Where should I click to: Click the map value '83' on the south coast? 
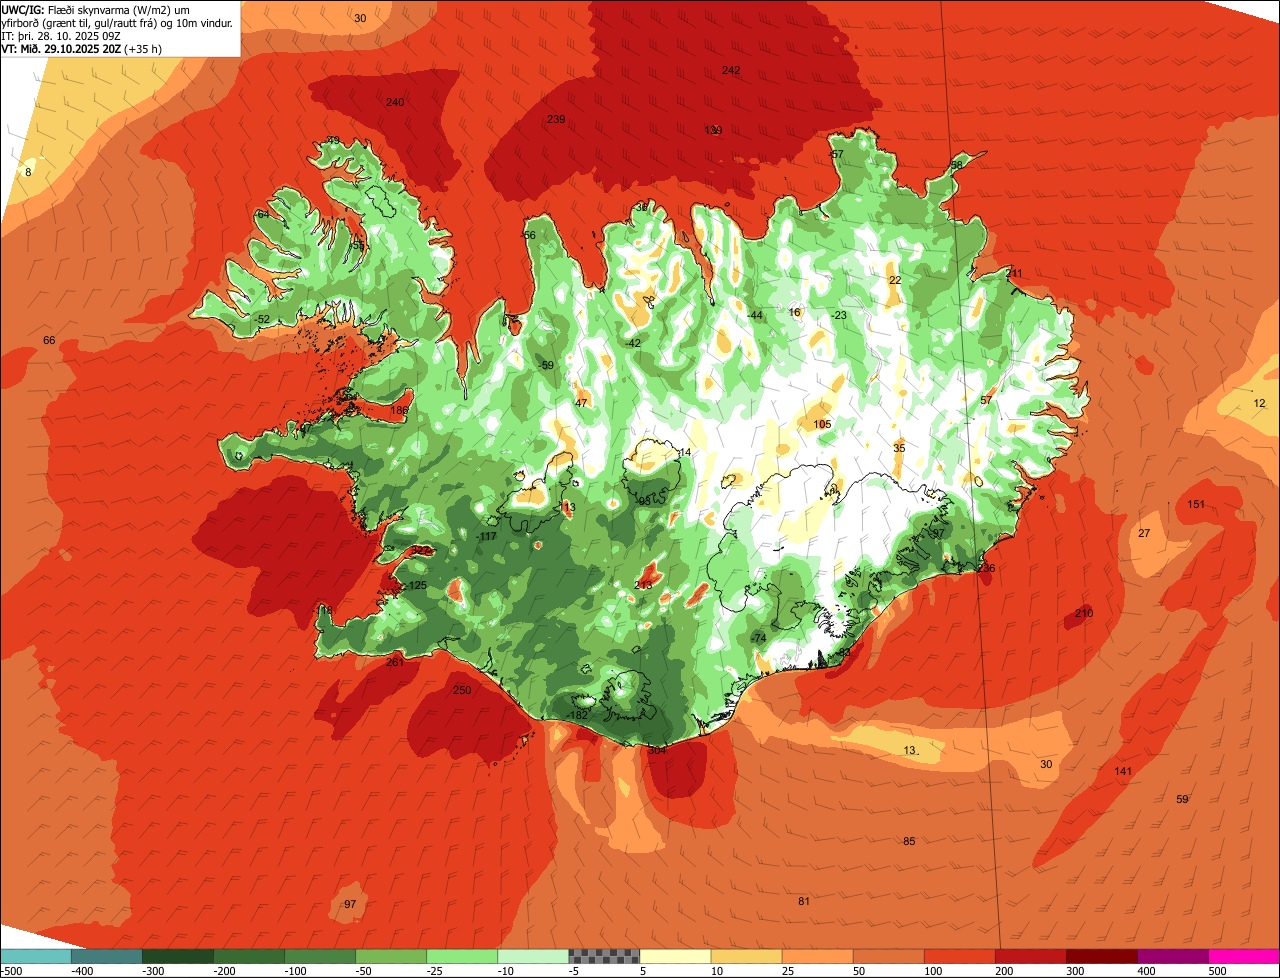(x=844, y=652)
